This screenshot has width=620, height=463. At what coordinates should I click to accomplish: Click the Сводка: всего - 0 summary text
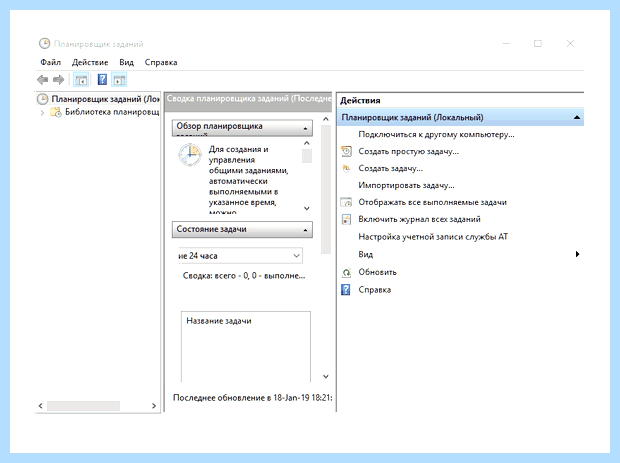click(244, 276)
